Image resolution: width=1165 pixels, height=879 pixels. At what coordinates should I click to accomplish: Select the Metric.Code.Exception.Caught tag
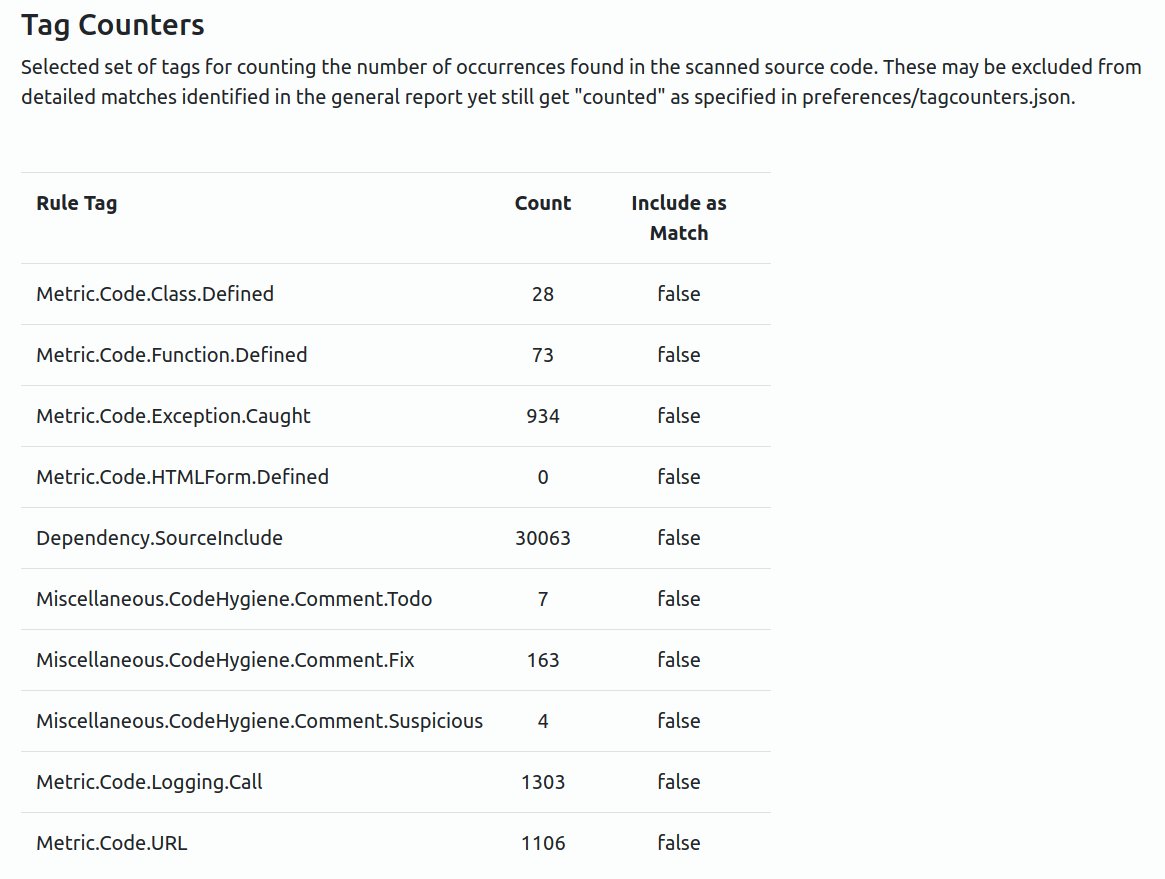(x=173, y=416)
